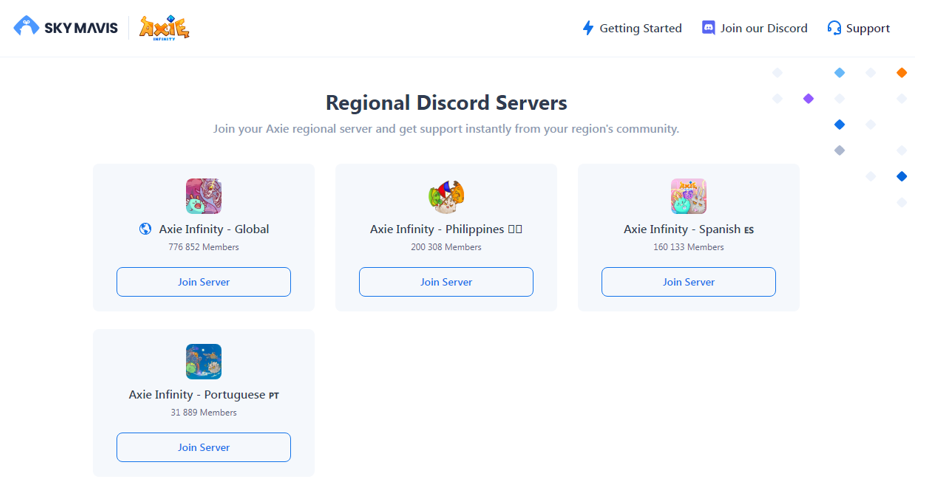
Task: Join the Portuguese Discord server
Action: pos(203,447)
